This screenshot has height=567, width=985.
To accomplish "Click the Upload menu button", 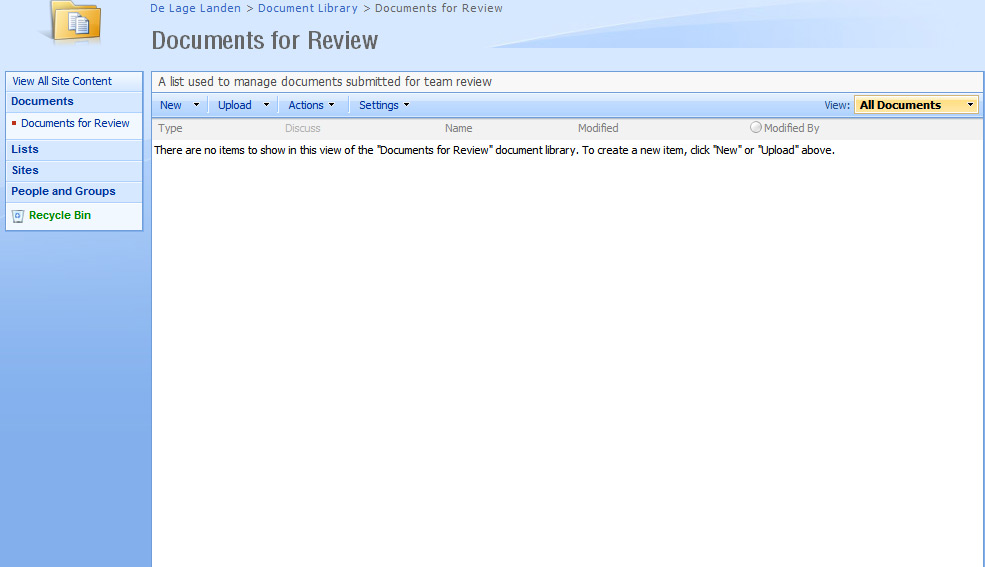I will [235, 105].
